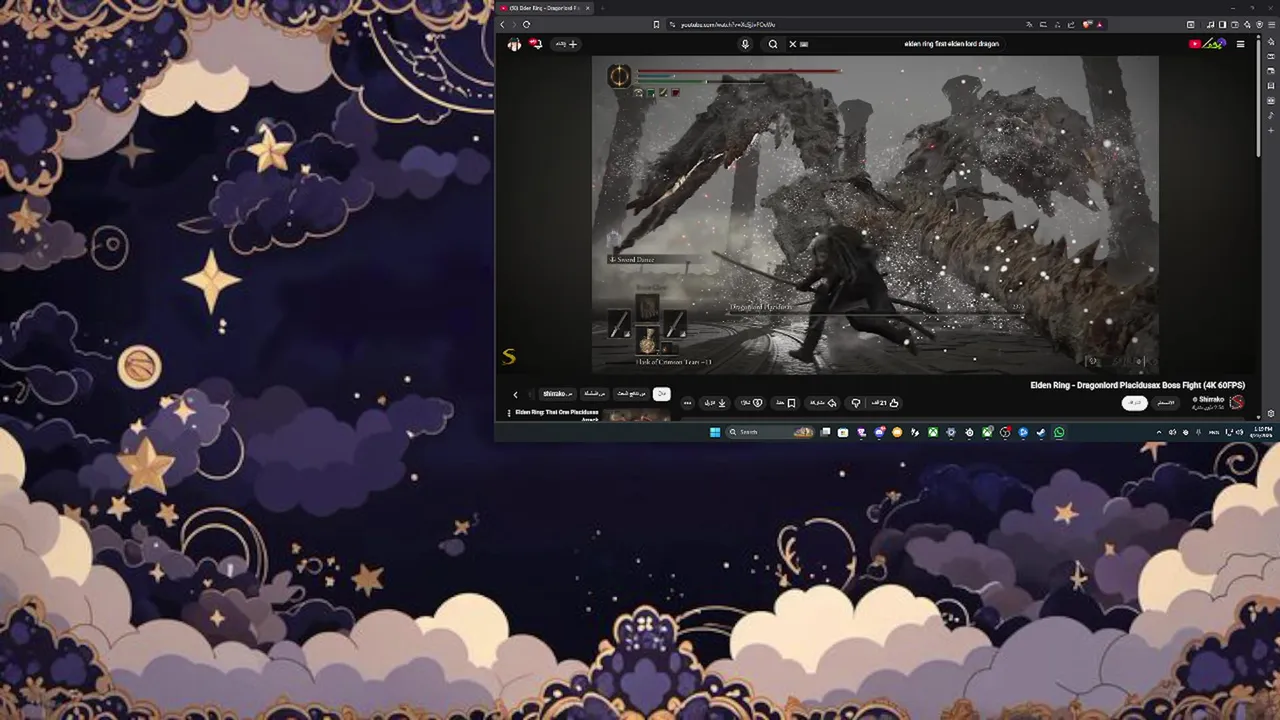Open Brave Shields icon in address bar

[1085, 24]
